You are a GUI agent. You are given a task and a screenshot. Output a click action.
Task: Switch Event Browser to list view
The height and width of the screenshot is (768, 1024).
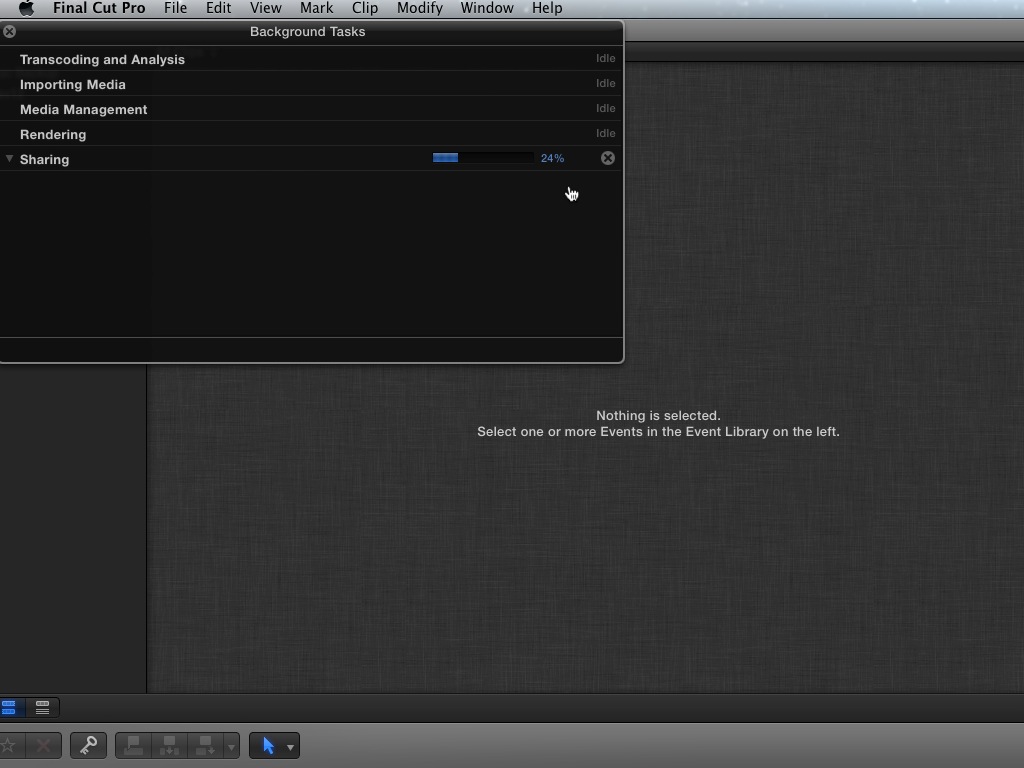tap(42, 707)
